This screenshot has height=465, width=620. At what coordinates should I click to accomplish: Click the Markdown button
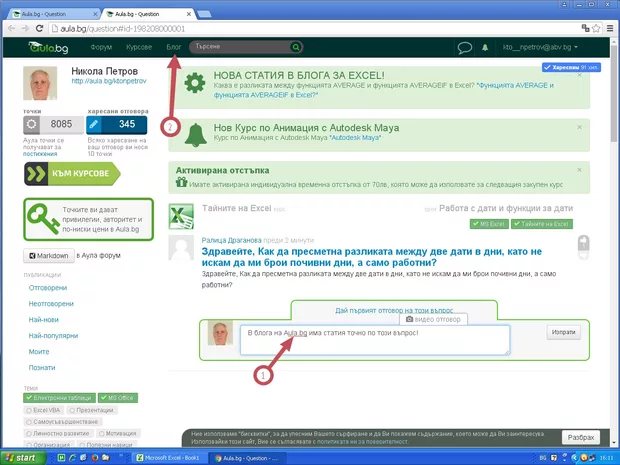coord(49,256)
